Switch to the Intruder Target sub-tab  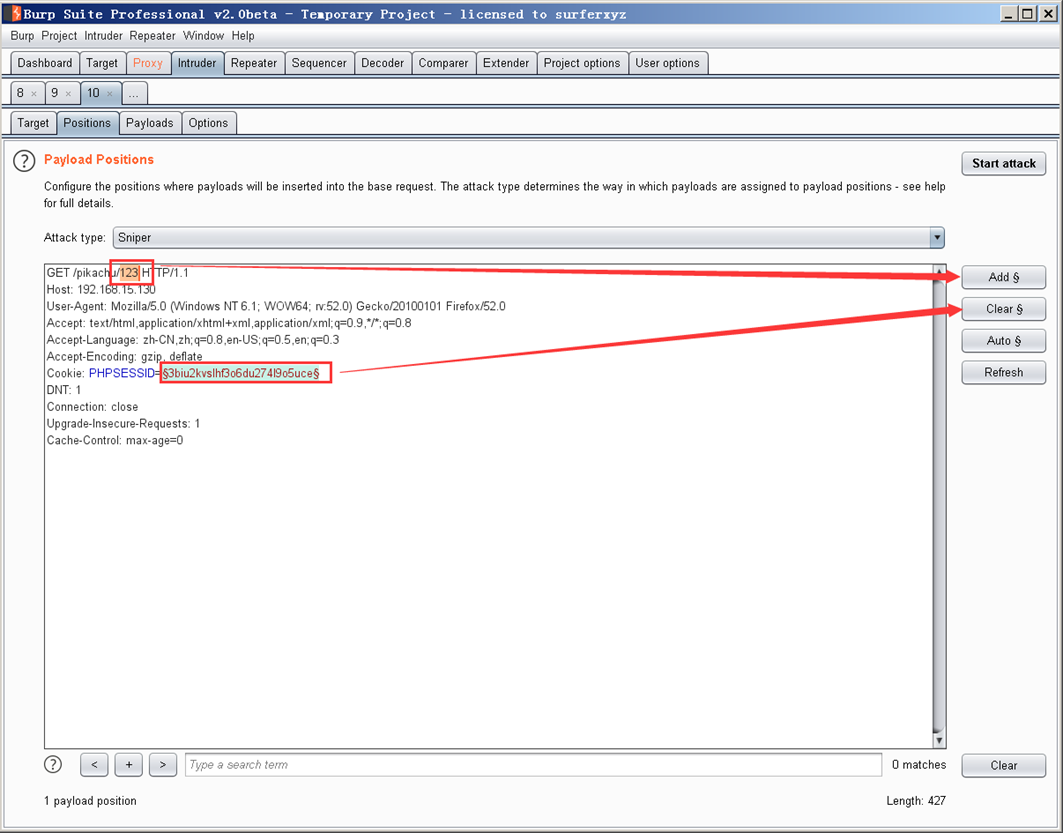click(33, 123)
